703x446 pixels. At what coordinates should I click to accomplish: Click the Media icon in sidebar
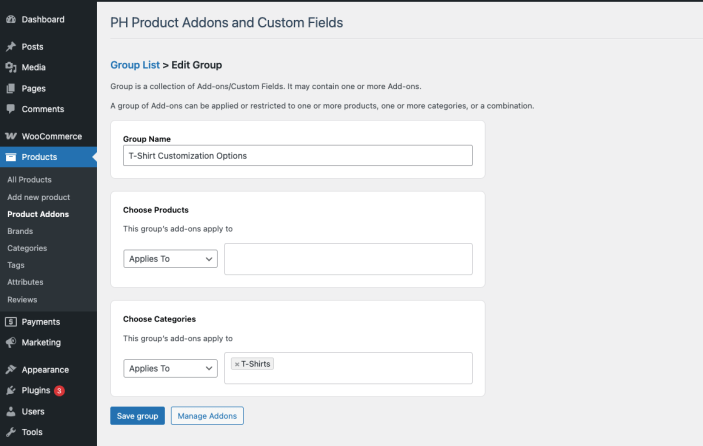point(10,68)
